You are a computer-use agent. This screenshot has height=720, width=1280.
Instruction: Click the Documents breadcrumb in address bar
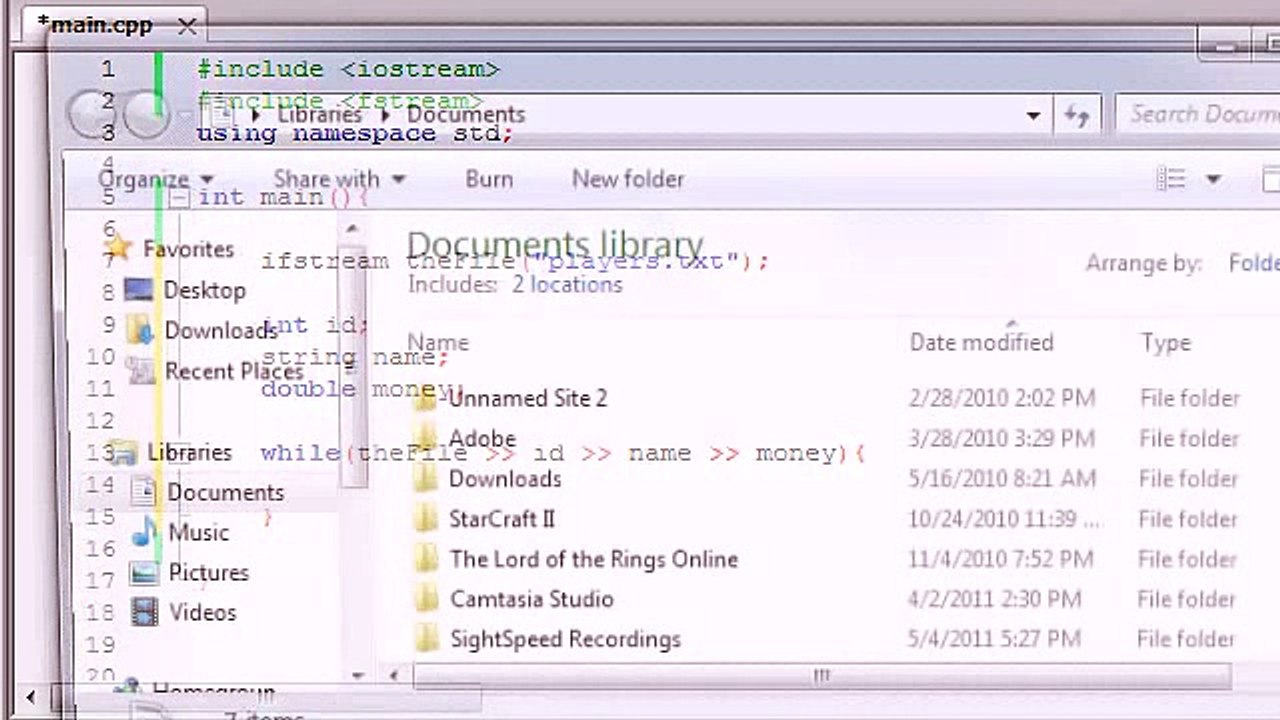(x=465, y=114)
